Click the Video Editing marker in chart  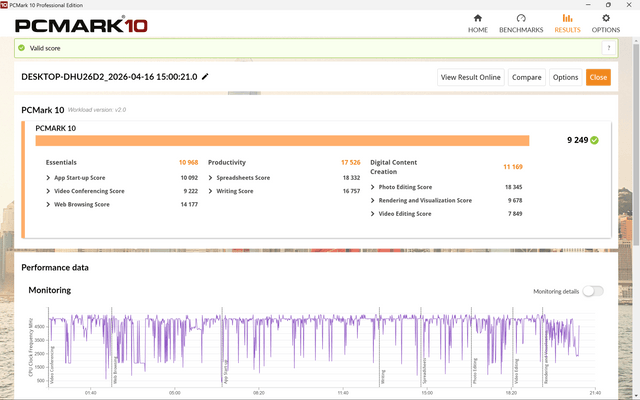(516, 371)
